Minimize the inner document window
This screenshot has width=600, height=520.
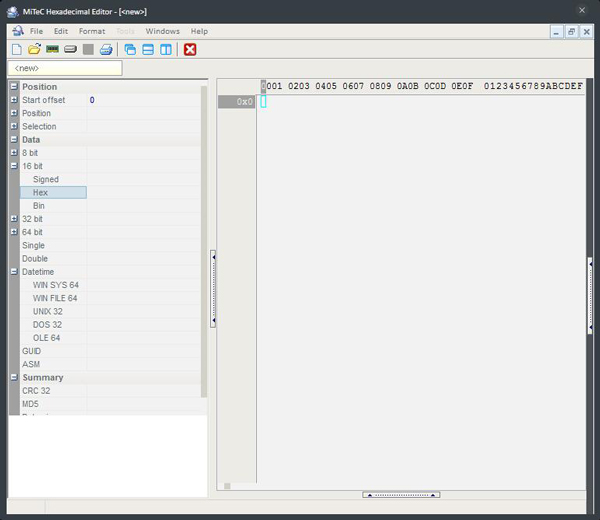click(556, 32)
